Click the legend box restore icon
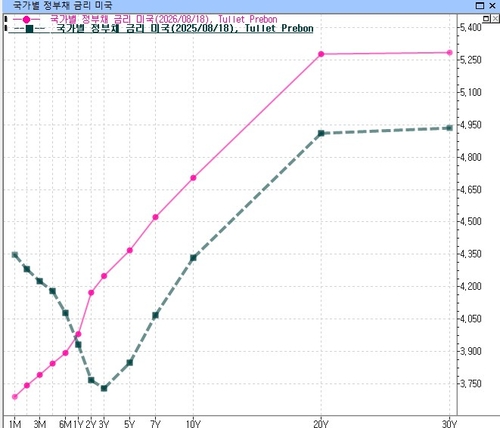 [486, 19]
